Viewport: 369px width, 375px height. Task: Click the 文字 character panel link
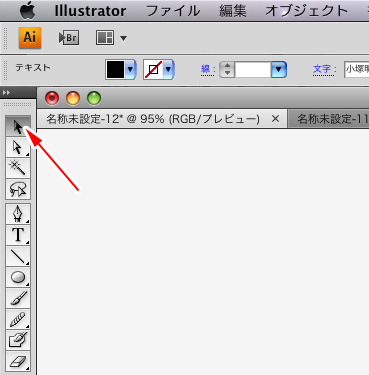pos(324,69)
